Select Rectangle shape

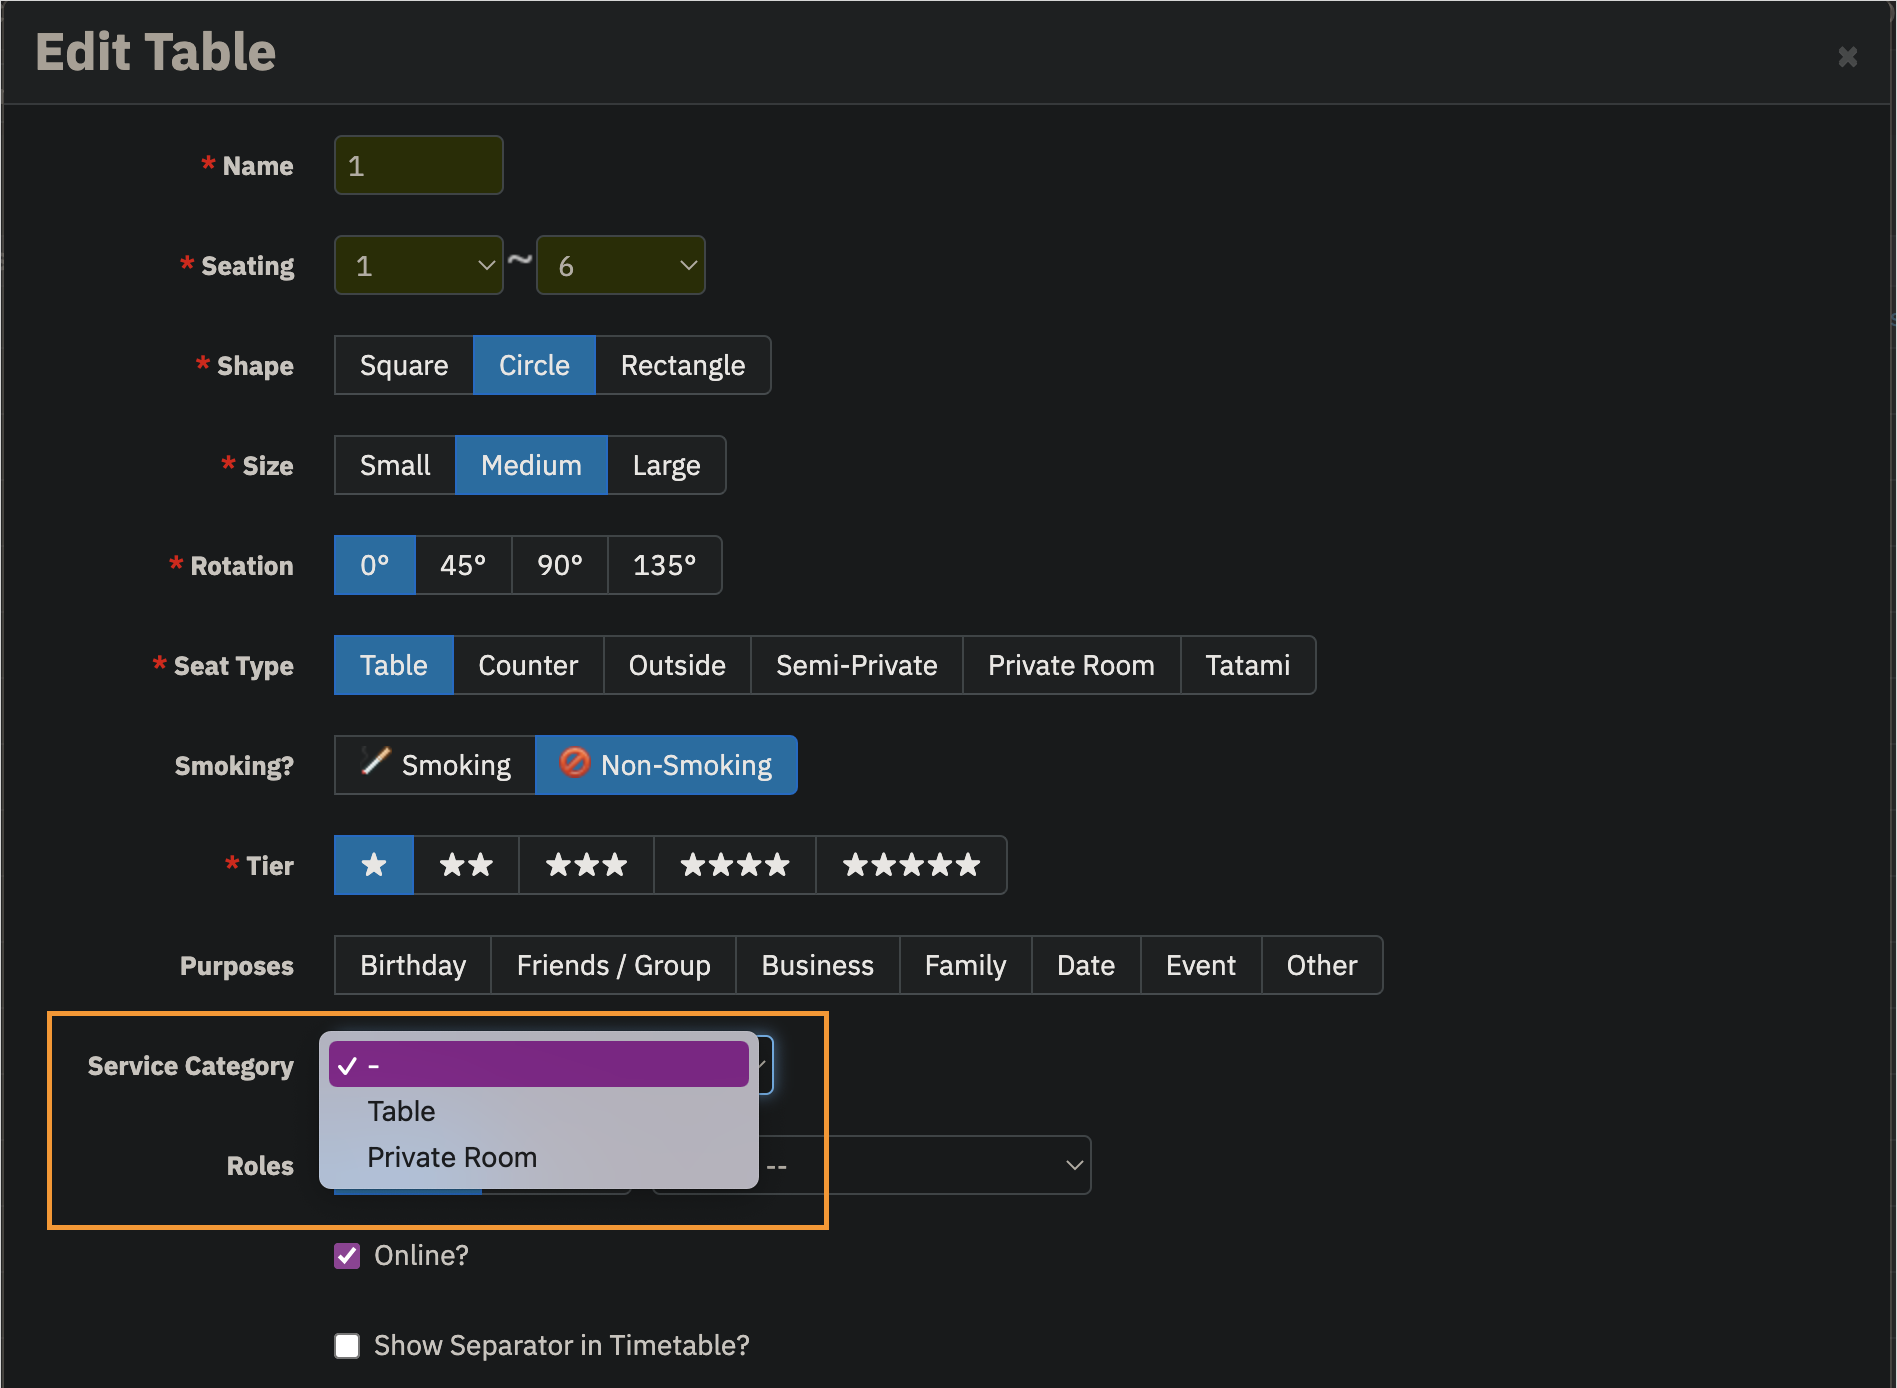[683, 365]
